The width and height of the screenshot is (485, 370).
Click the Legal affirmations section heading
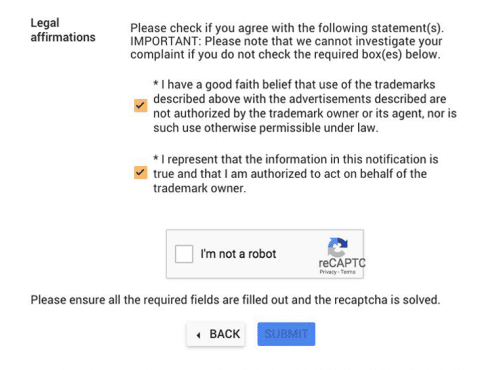(63, 30)
